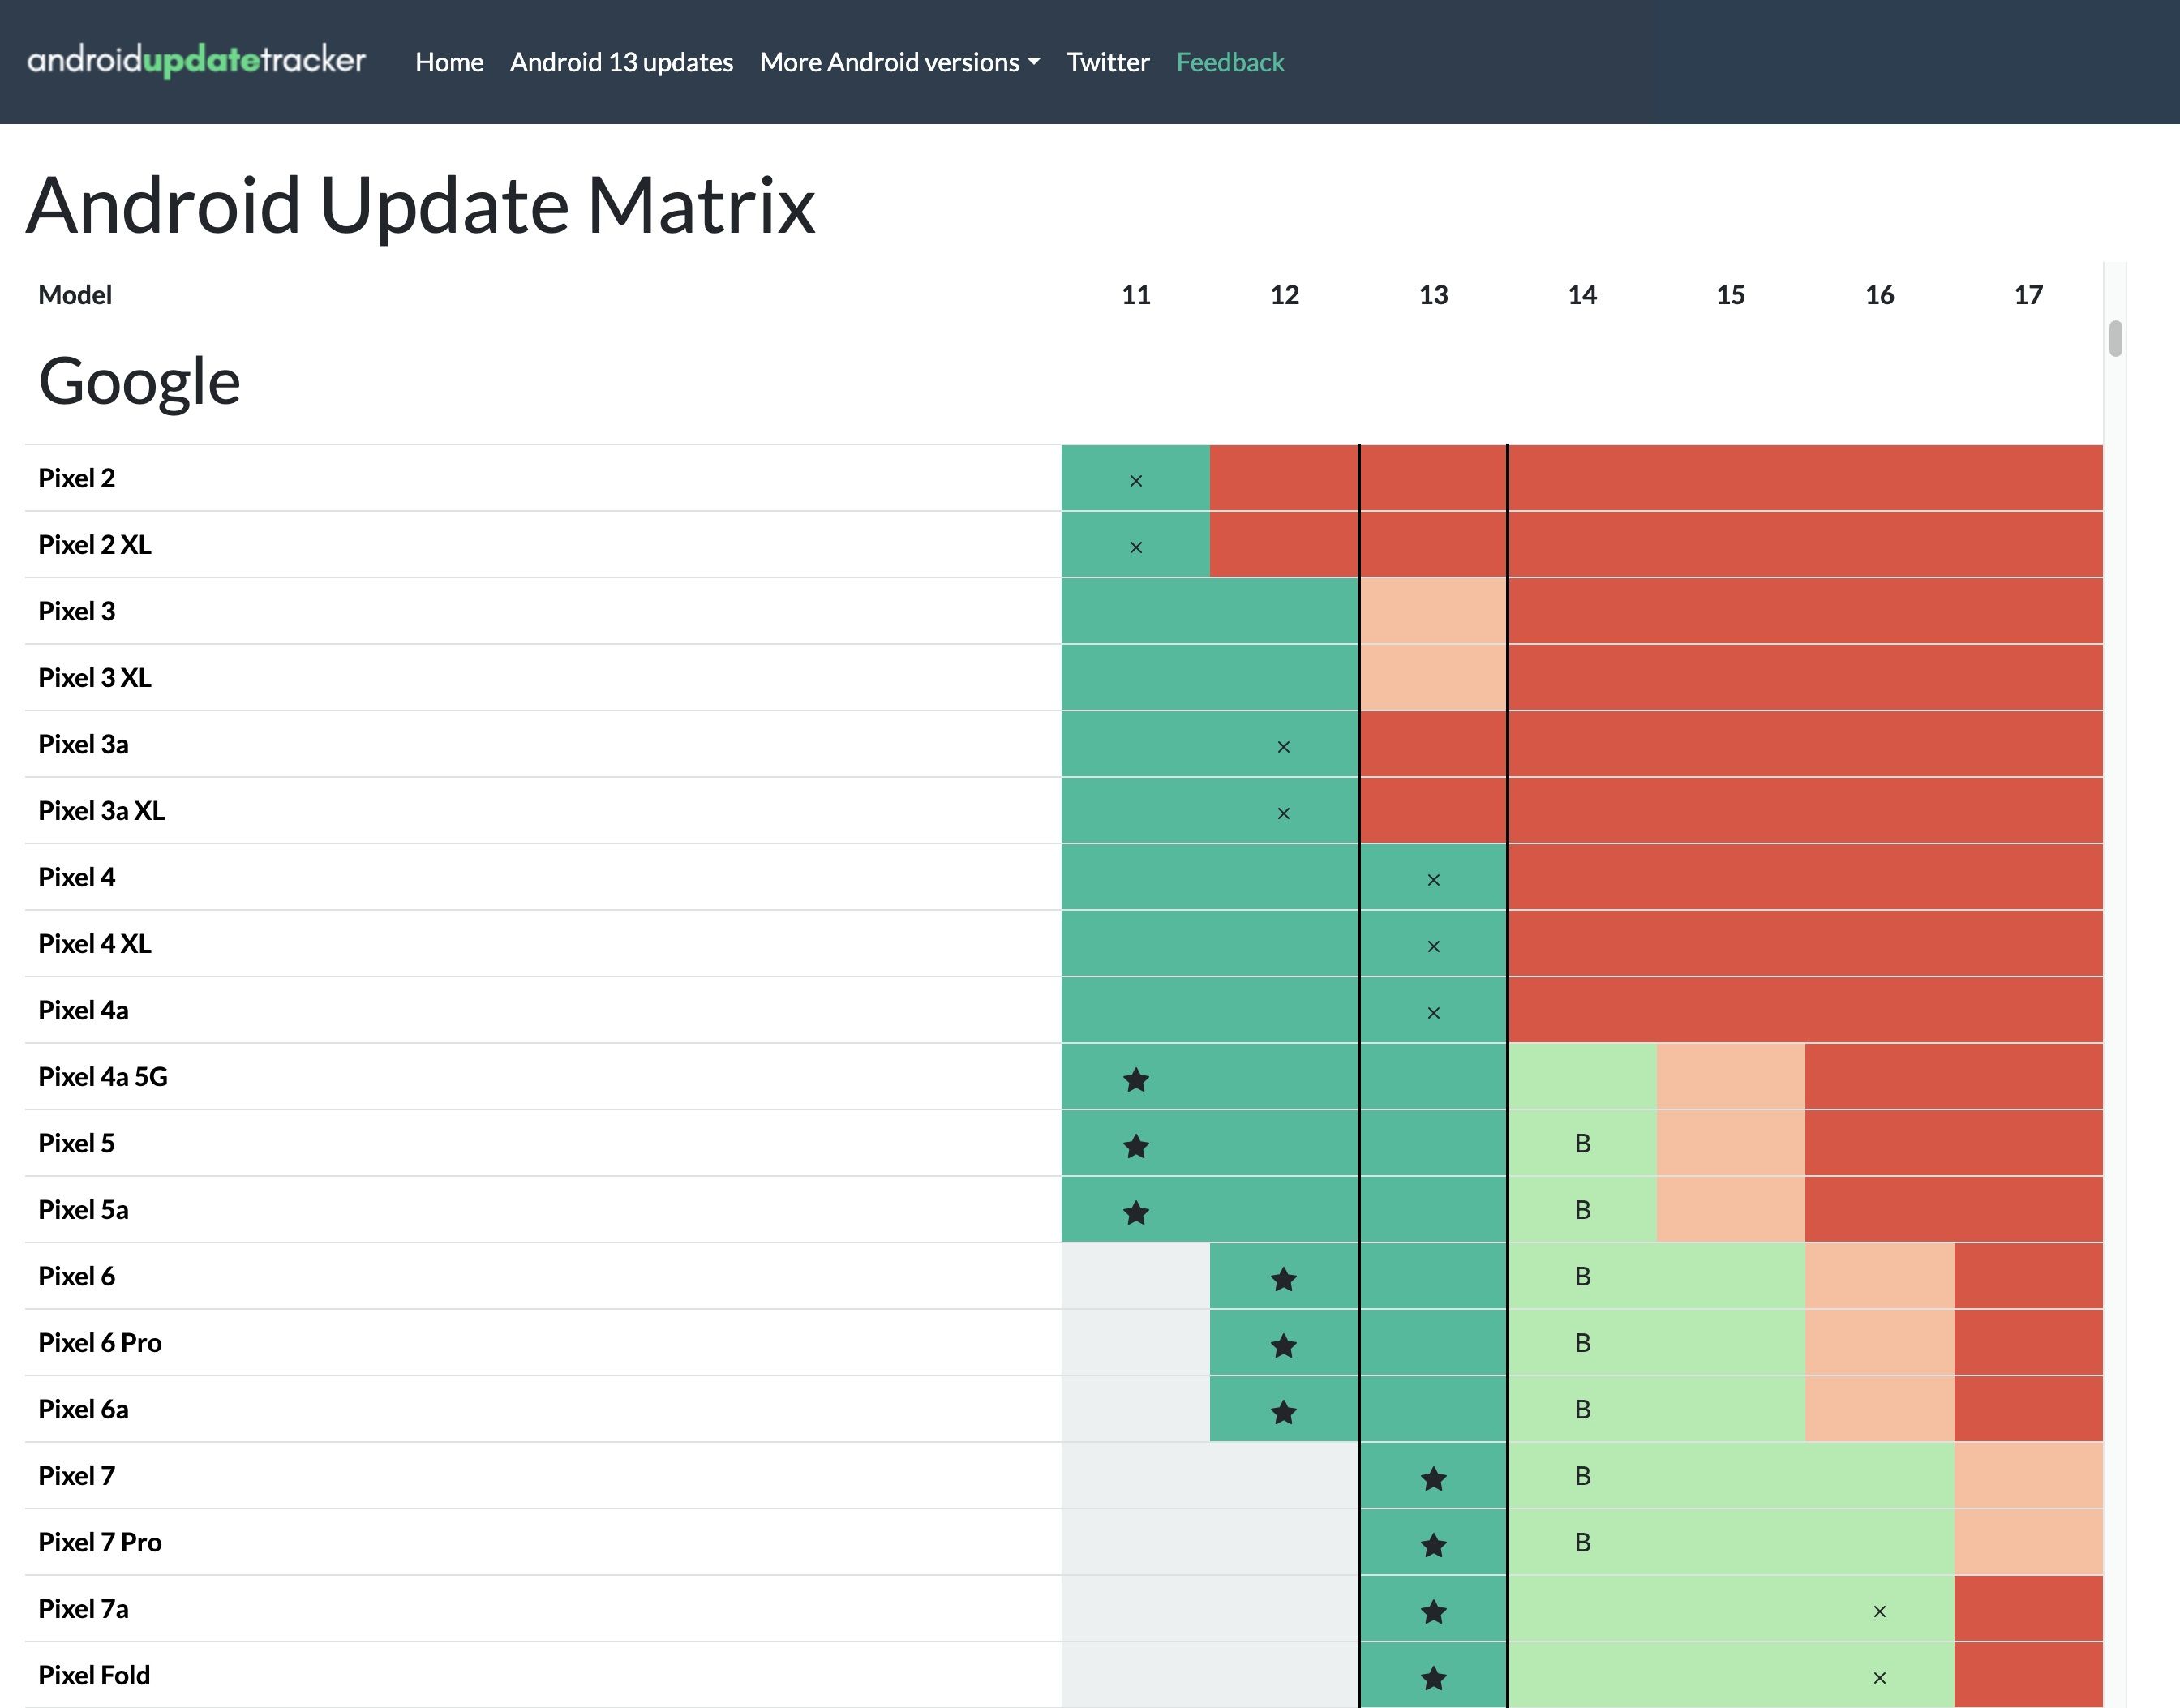Click the star icon for Pixel 7
2180x1708 pixels.
pos(1433,1476)
